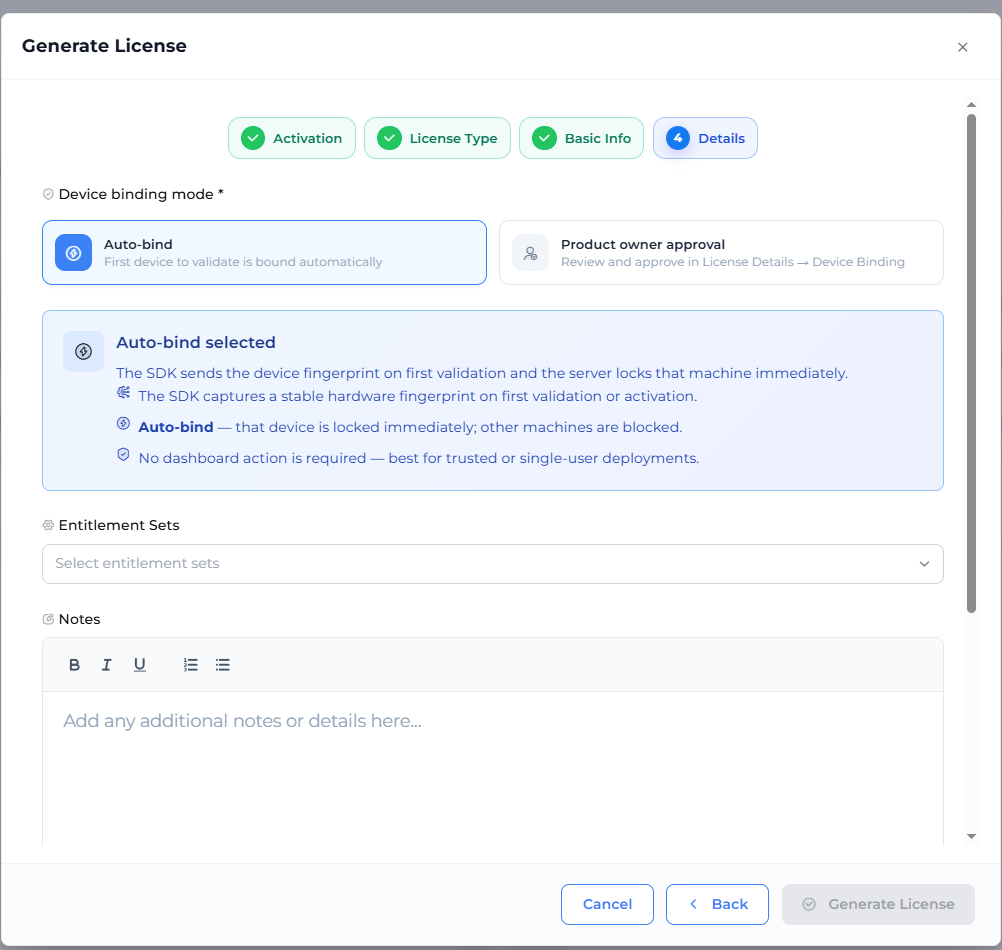The image size is (1002, 950).
Task: Toggle italic formatting in Notes
Action: 107,664
